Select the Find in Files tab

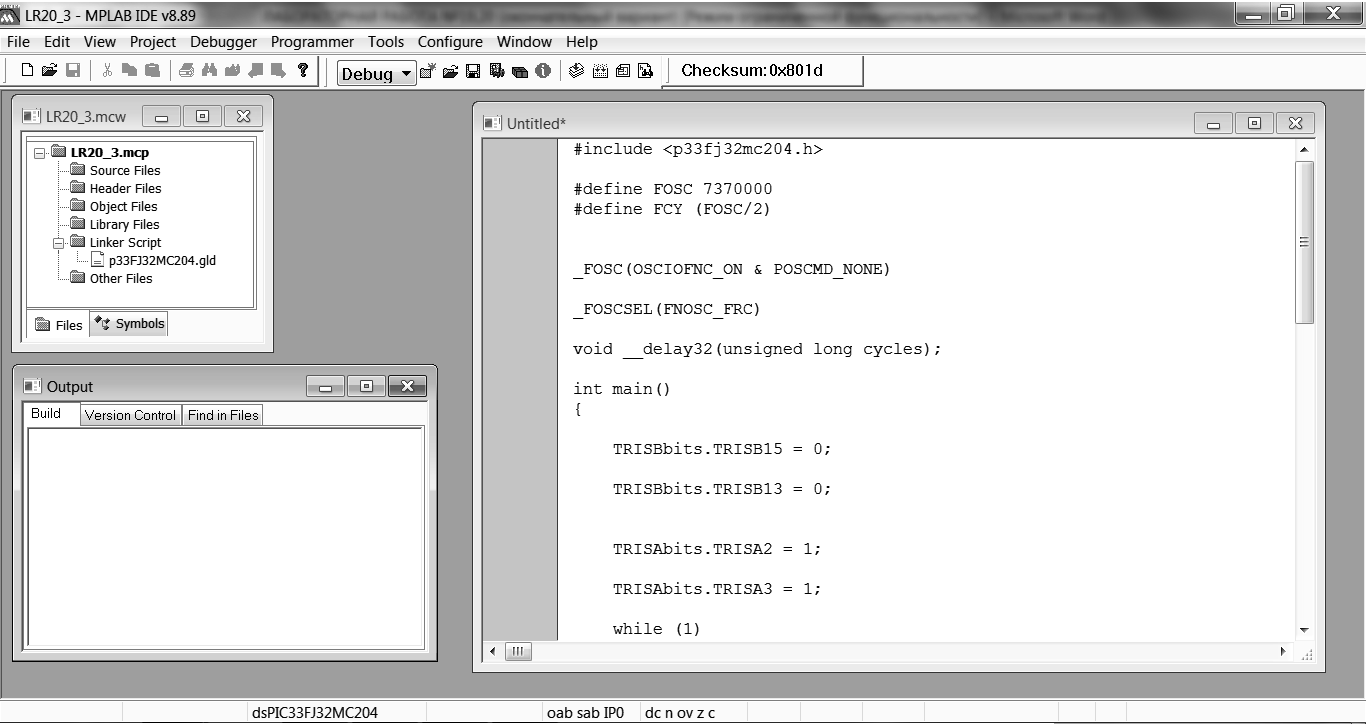[x=223, y=415]
